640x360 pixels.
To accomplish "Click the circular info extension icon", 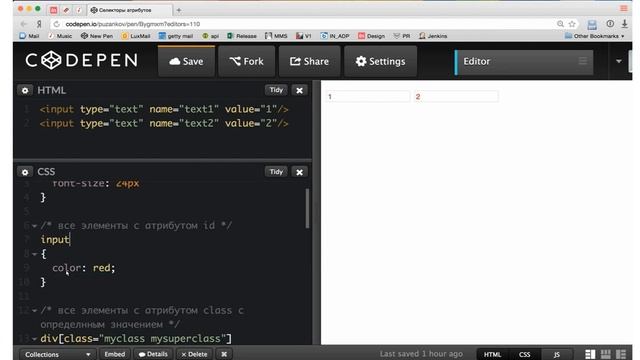I will (x=610, y=24).
